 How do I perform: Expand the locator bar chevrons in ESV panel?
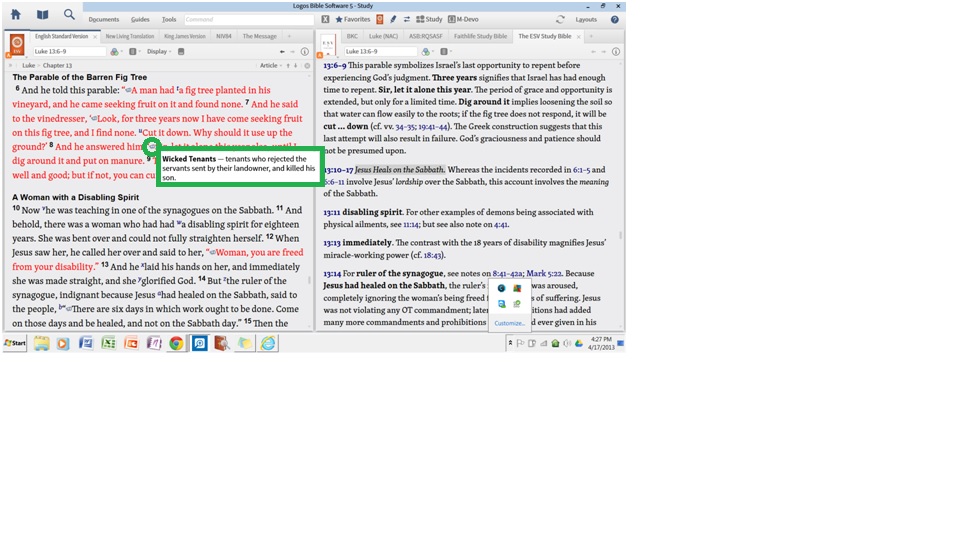tap(10, 66)
